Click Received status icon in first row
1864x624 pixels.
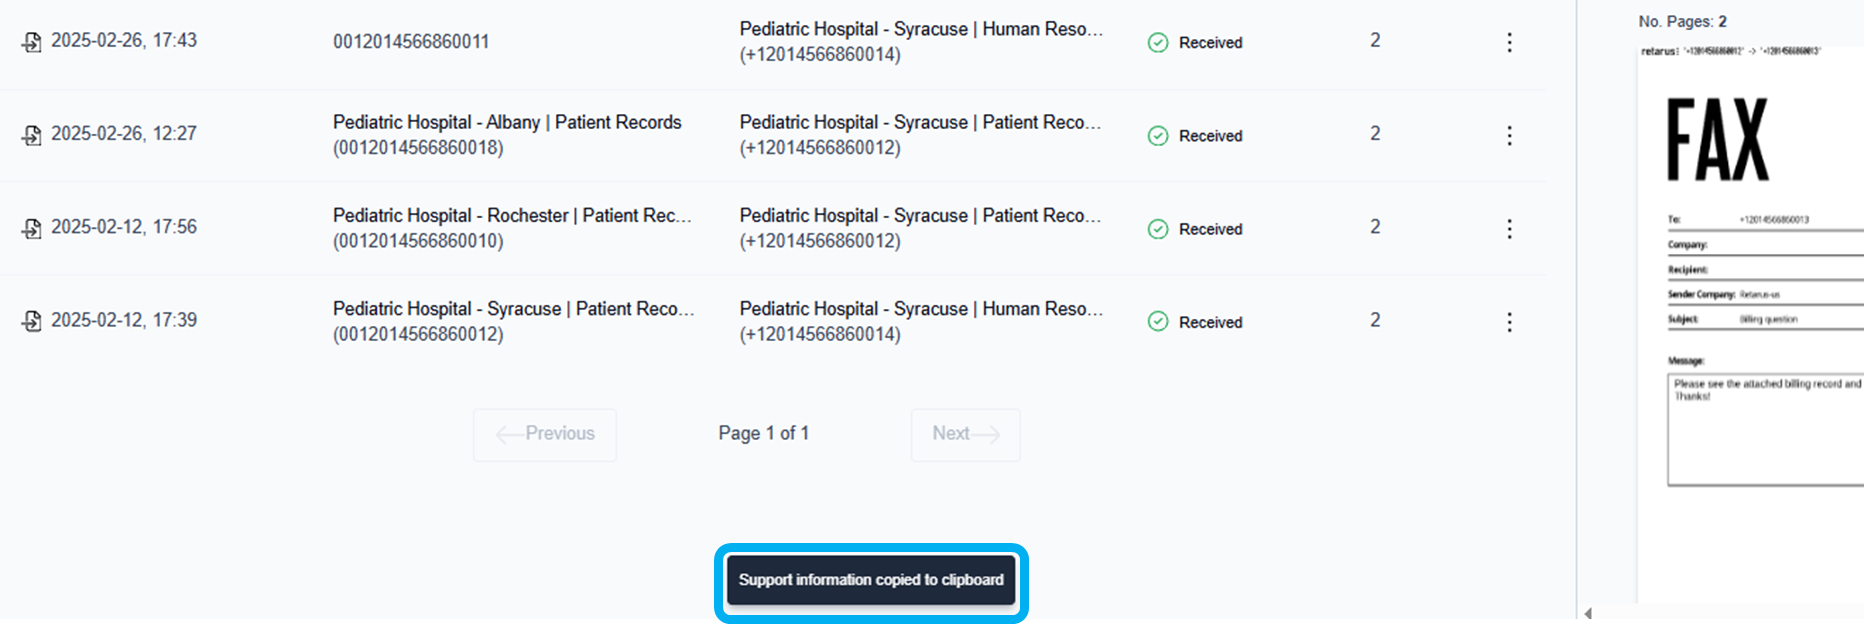(x=1158, y=42)
